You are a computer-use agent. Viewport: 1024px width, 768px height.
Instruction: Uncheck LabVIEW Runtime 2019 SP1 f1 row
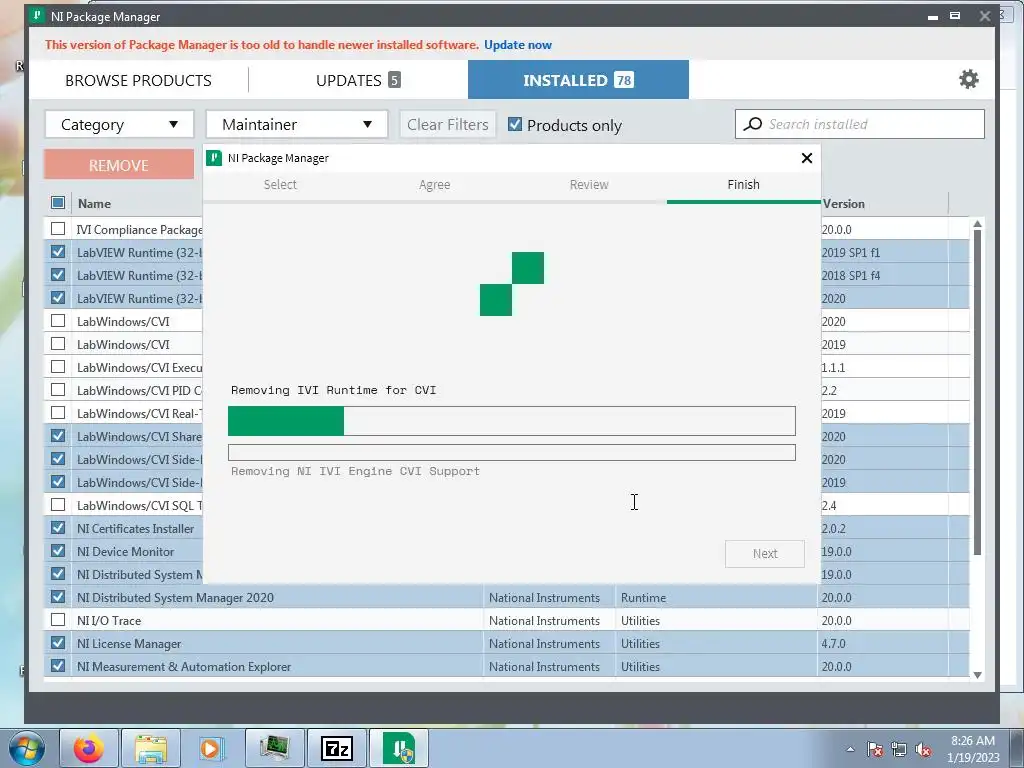(x=57, y=251)
